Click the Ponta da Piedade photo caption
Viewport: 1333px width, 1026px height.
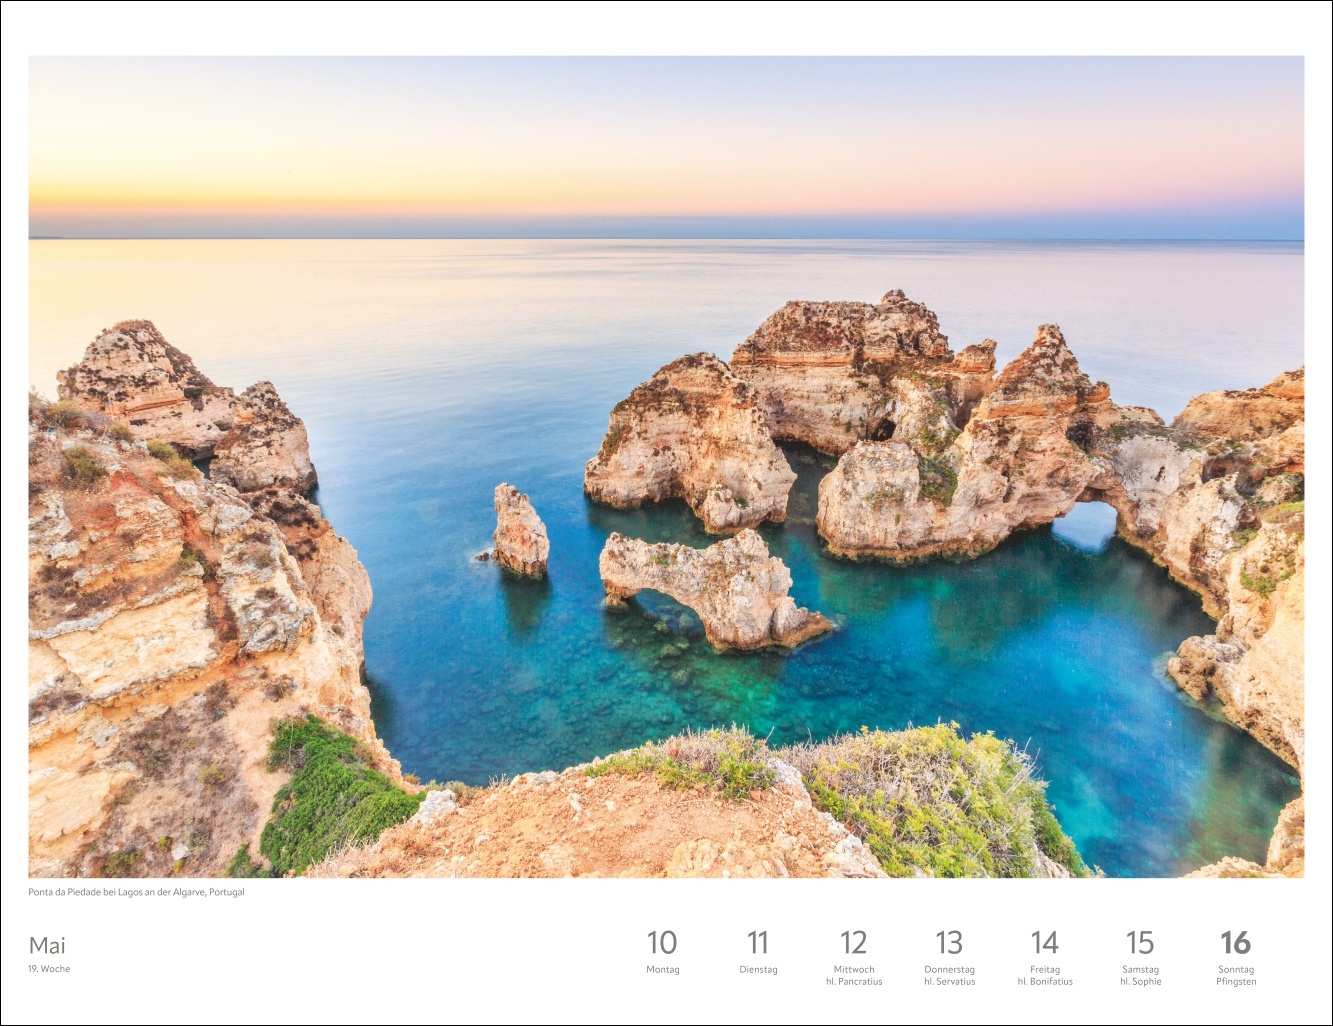tap(136, 892)
